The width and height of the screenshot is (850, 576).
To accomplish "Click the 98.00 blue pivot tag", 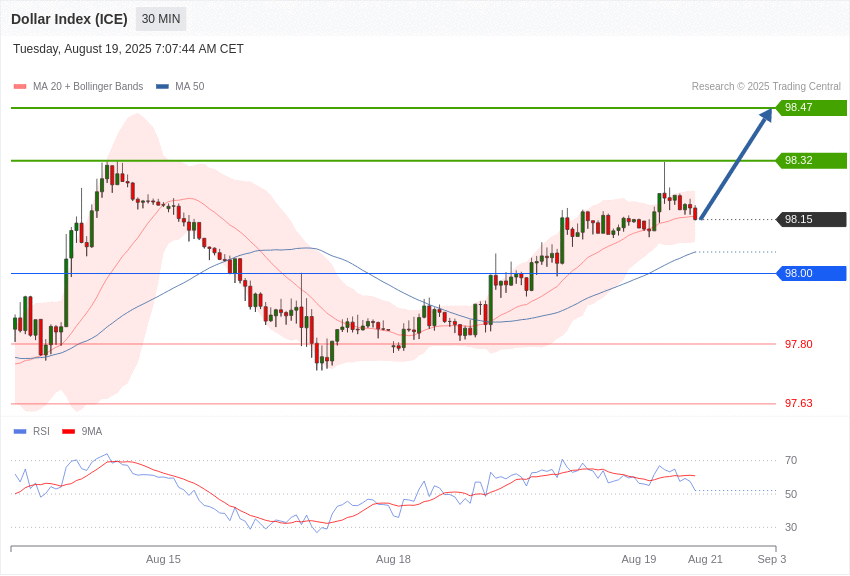I will click(x=812, y=273).
